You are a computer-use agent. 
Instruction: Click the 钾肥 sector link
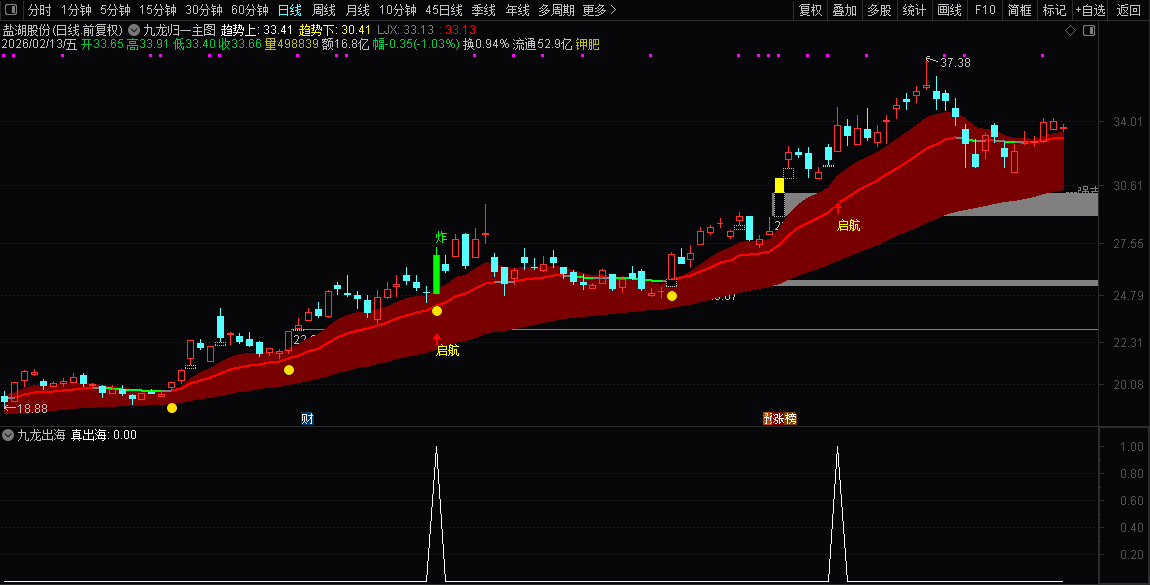pos(587,45)
